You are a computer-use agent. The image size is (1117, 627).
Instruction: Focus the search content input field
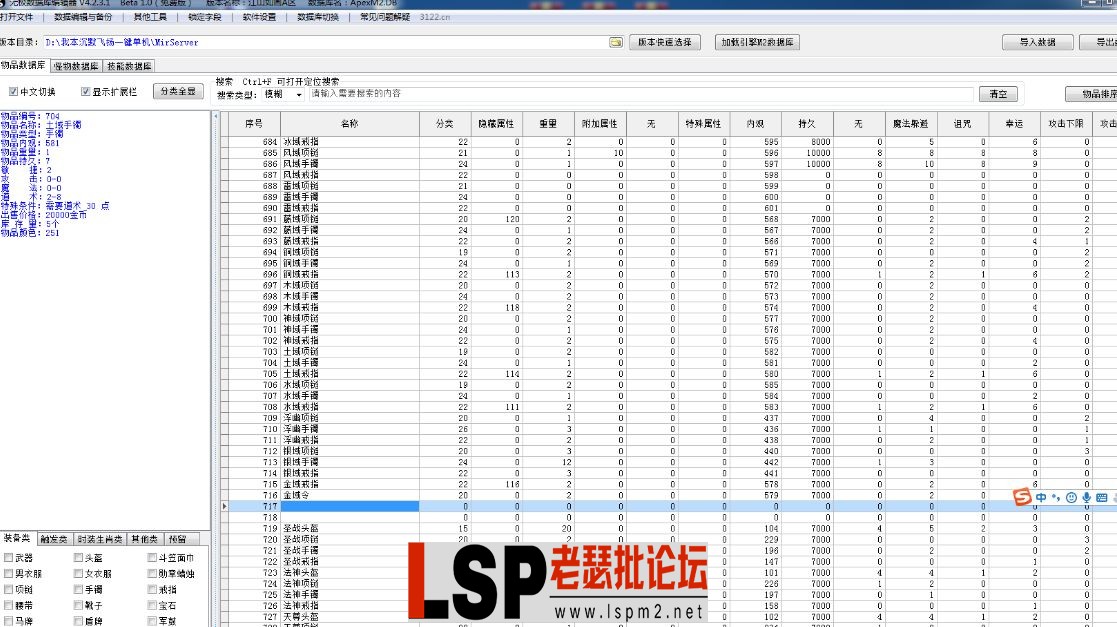tap(641, 94)
